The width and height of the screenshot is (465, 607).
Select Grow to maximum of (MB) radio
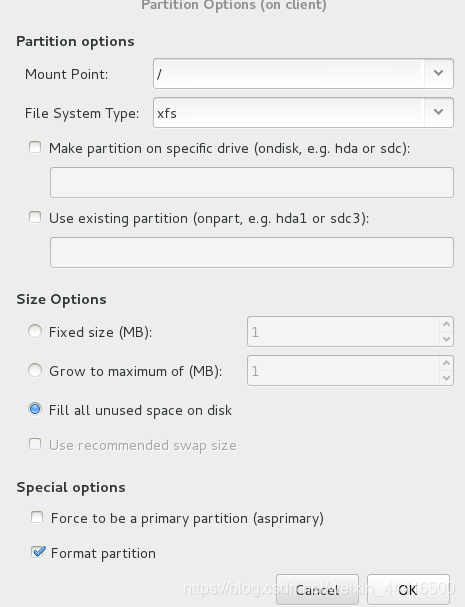click(35, 370)
